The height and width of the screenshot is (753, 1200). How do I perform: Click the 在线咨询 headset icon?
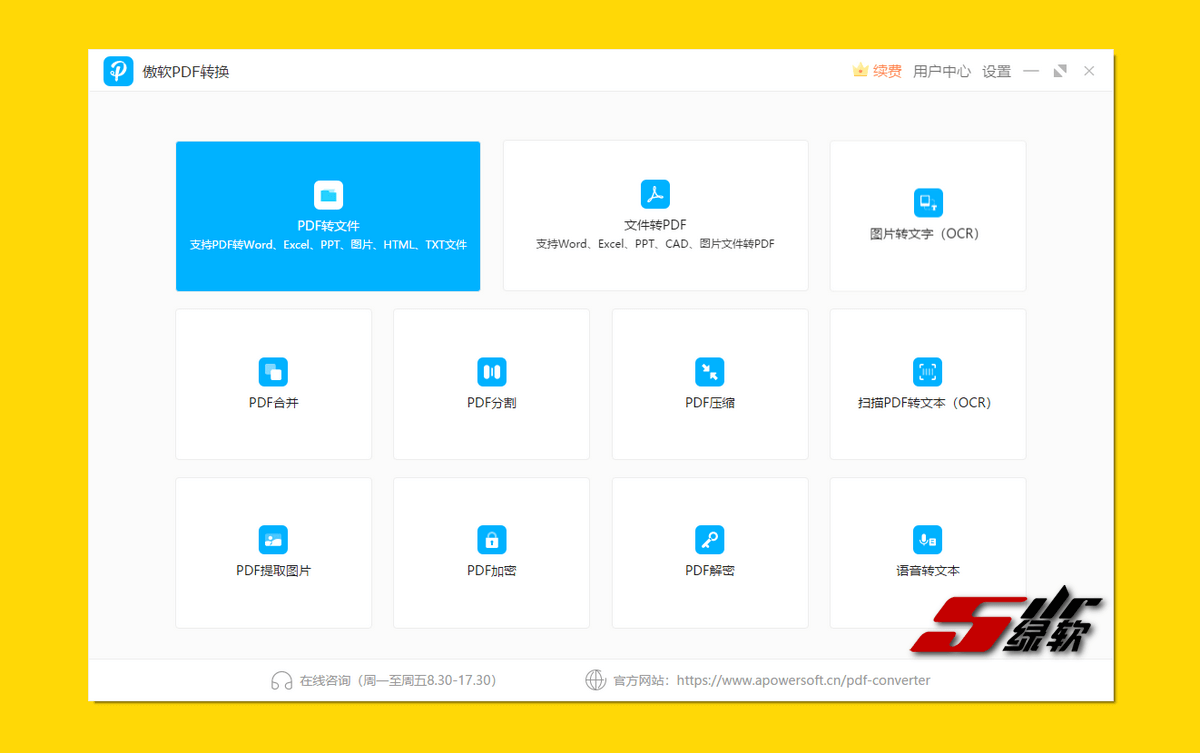pos(281,681)
